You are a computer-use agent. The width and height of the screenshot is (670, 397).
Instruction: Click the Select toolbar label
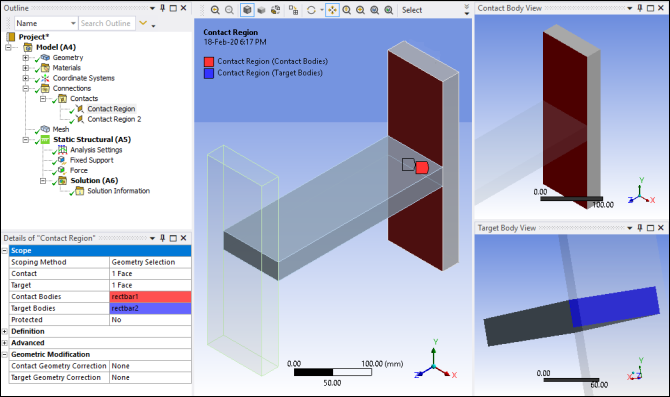tap(412, 10)
